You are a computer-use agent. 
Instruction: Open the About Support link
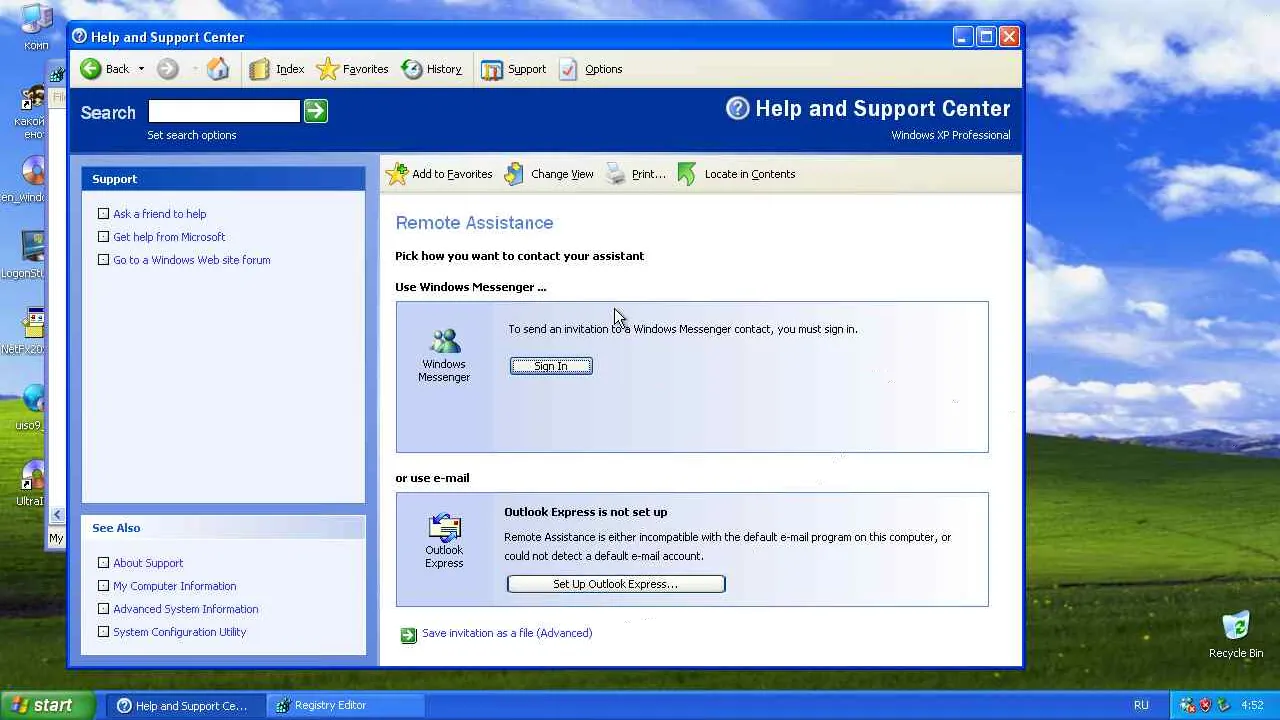point(148,563)
